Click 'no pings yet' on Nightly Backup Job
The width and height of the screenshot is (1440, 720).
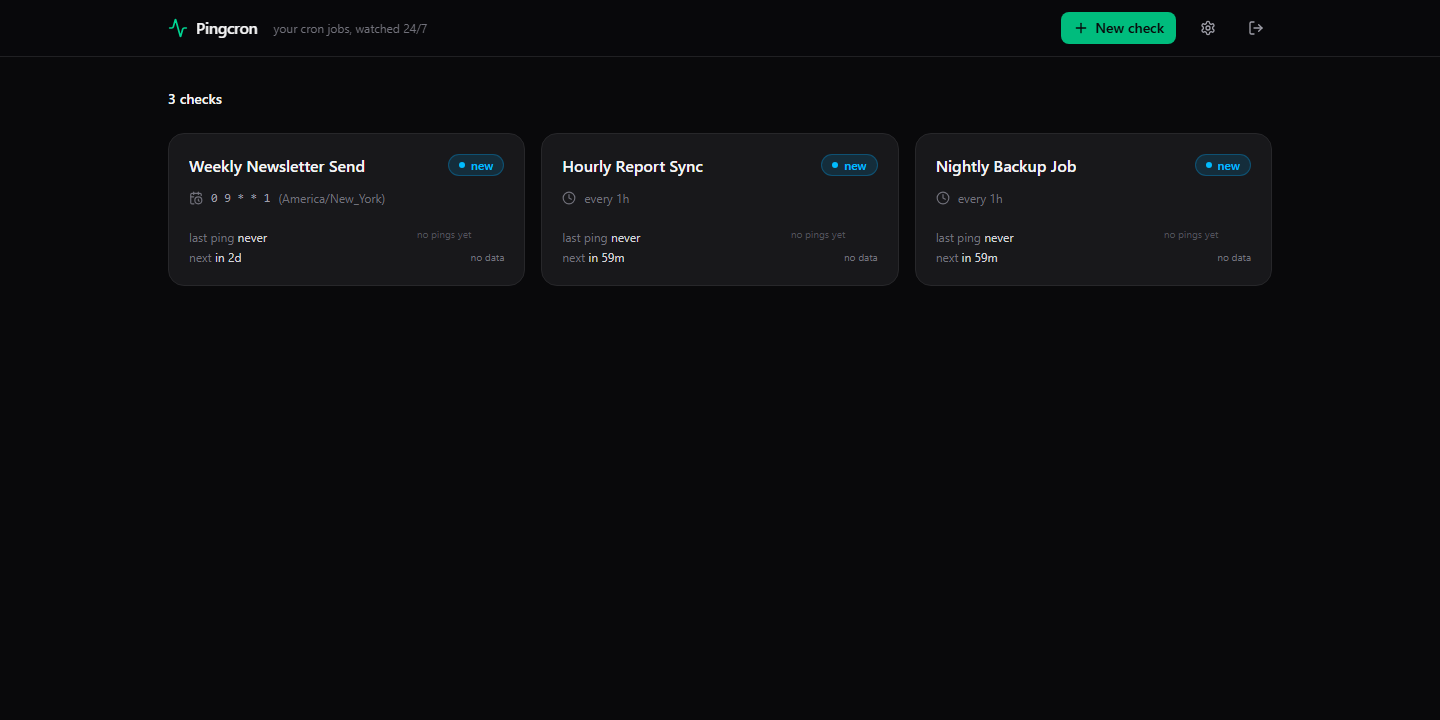pyautogui.click(x=1191, y=235)
